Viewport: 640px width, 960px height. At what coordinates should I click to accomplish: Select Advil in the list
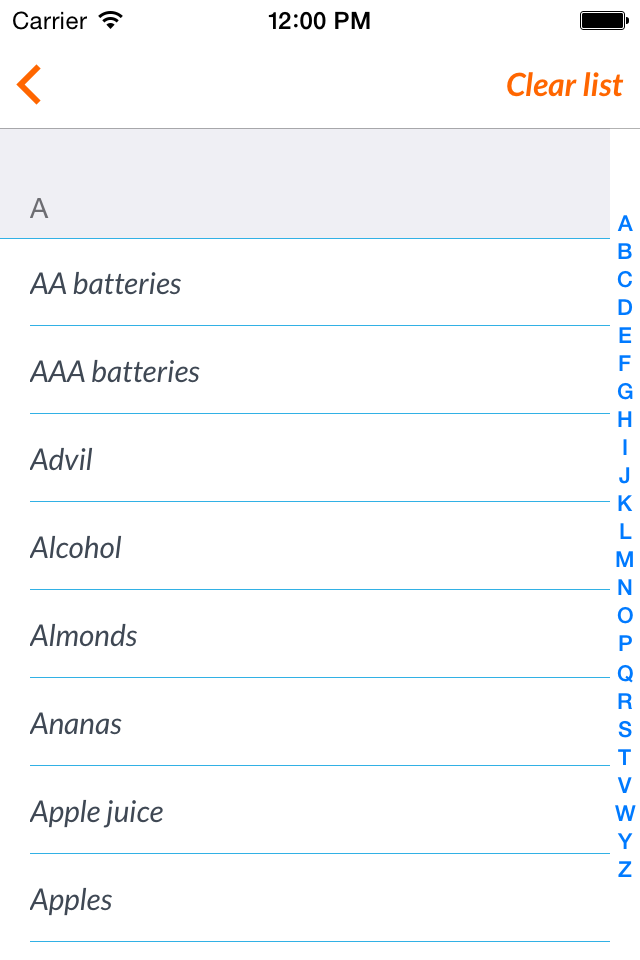pyautogui.click(x=300, y=460)
